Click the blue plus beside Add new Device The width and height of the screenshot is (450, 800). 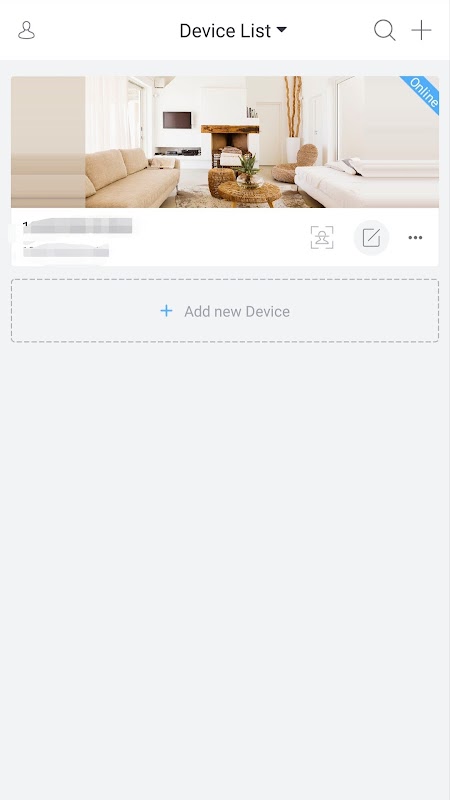tap(166, 311)
